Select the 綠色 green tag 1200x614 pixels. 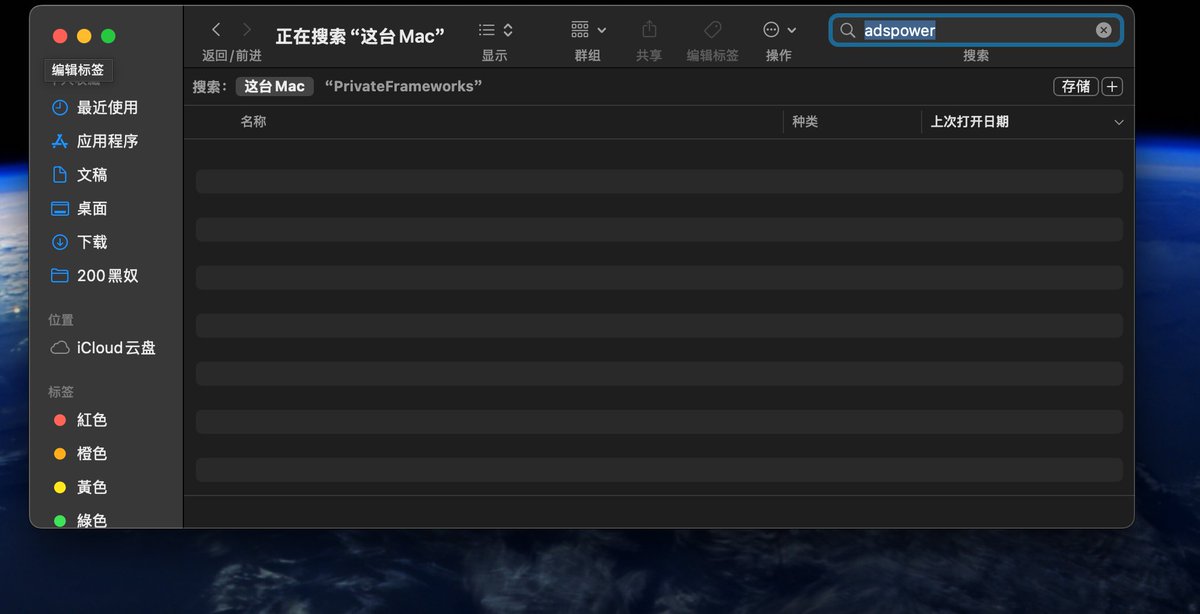92,520
